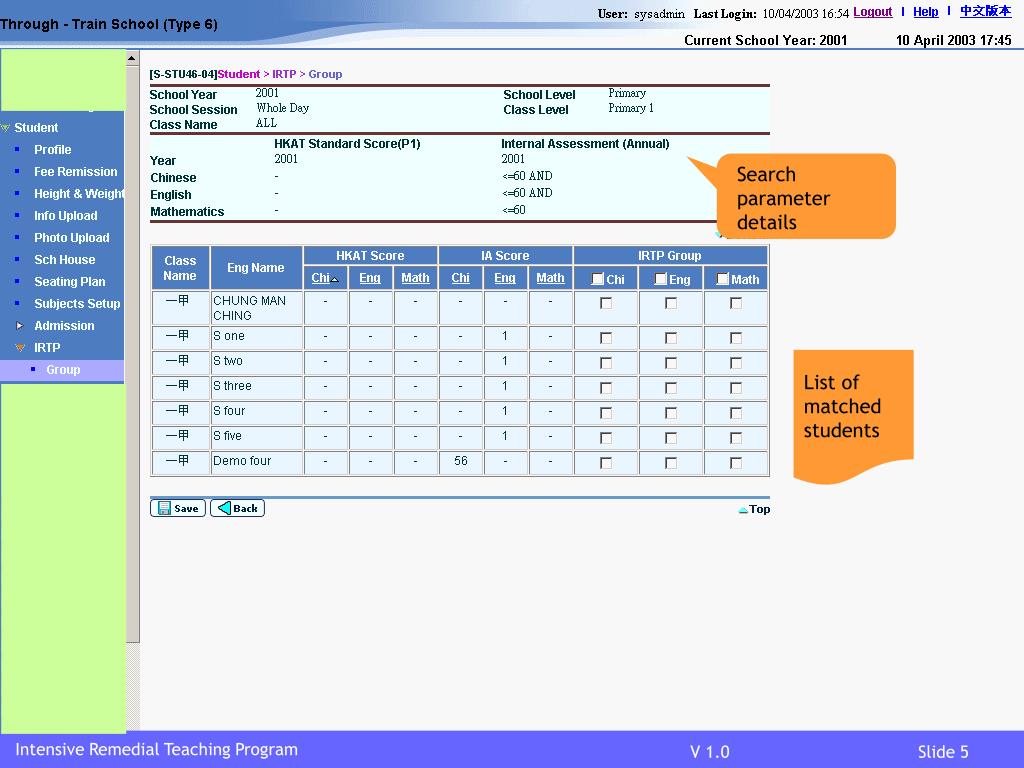1024x768 pixels.
Task: Open Seating Plan in the sidebar
Action: (x=69, y=281)
